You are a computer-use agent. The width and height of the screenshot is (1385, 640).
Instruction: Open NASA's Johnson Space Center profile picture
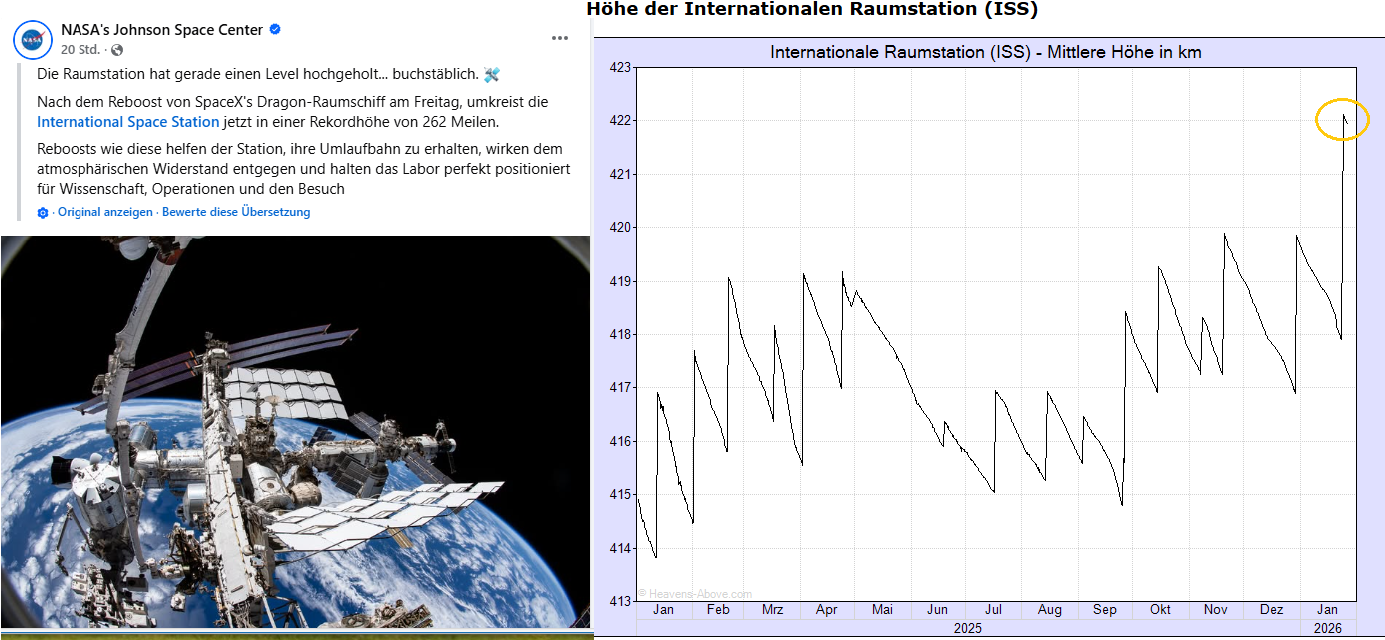[x=33, y=39]
